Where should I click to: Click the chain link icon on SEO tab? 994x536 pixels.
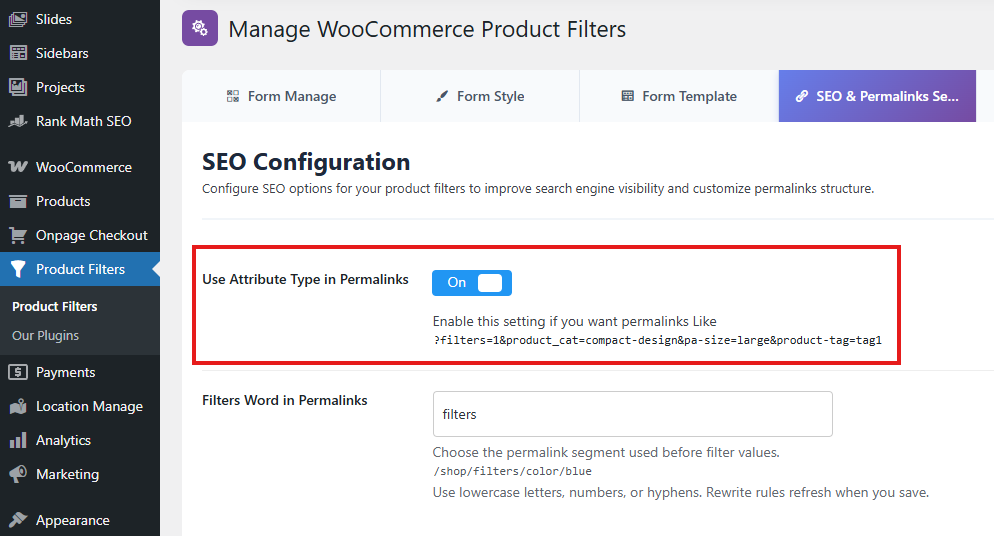coord(802,96)
